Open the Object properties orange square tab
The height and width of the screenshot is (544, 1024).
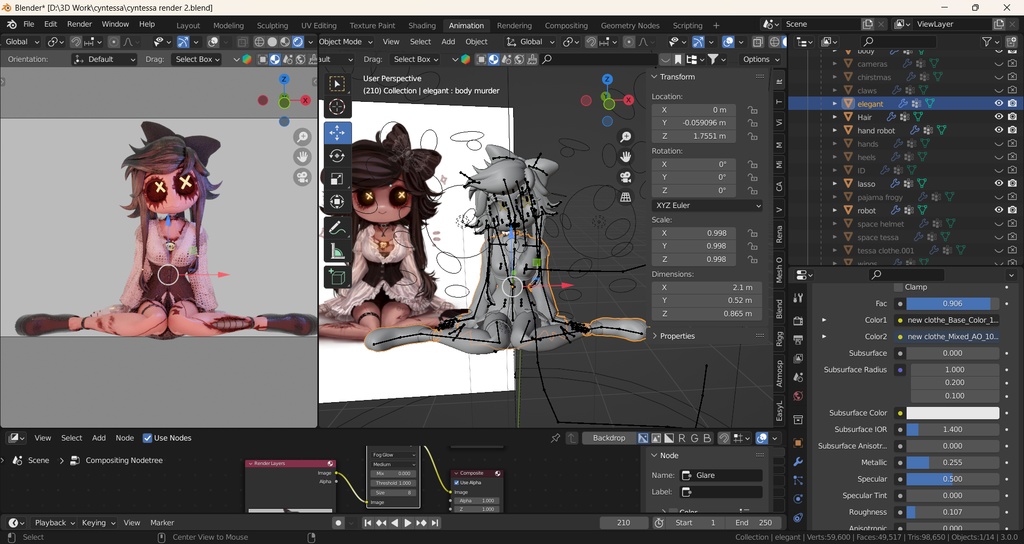(x=797, y=443)
